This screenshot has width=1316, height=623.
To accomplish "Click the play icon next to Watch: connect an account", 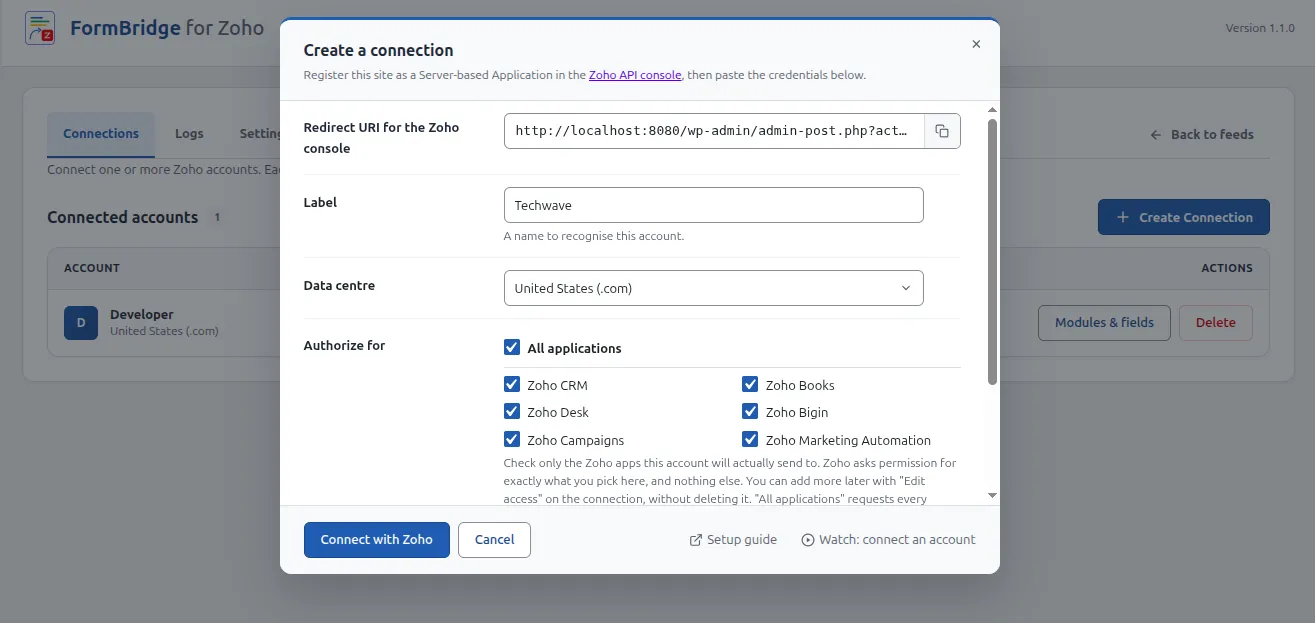I will coord(808,540).
